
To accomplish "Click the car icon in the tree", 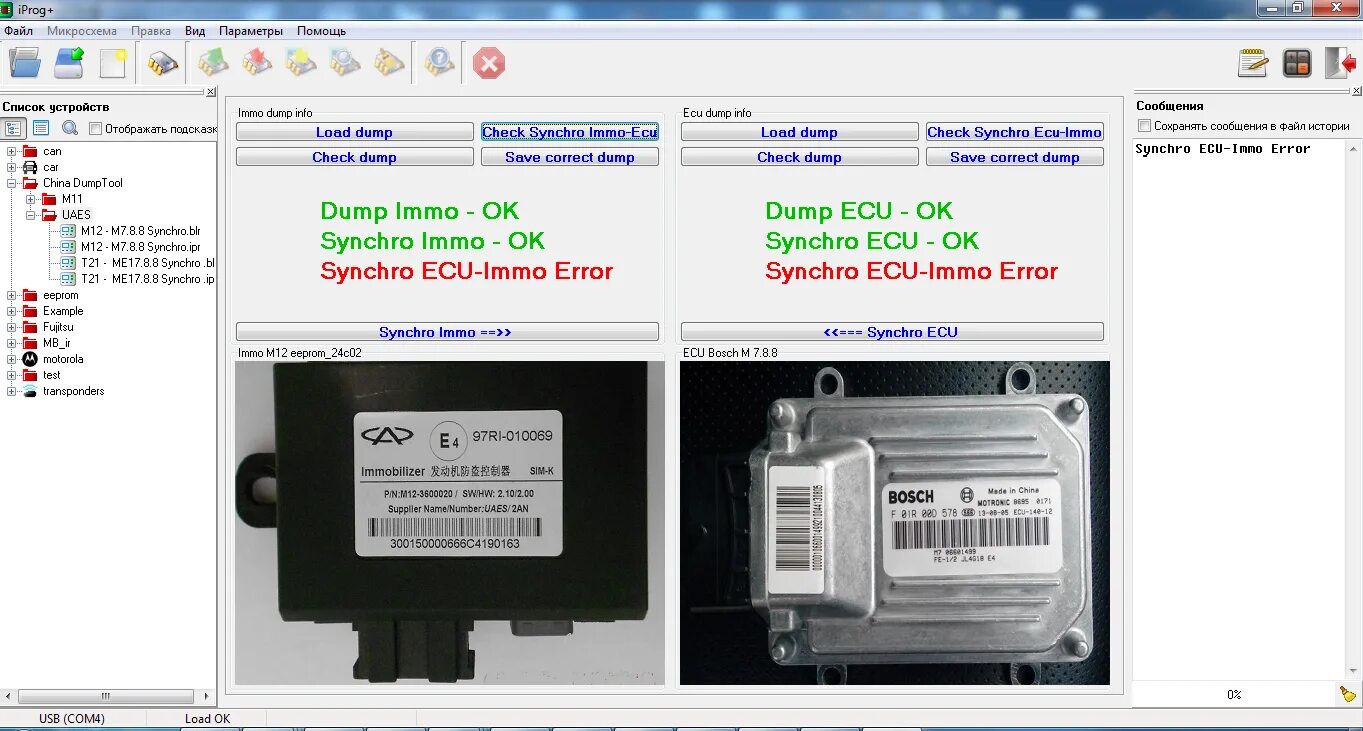I will pos(30,167).
